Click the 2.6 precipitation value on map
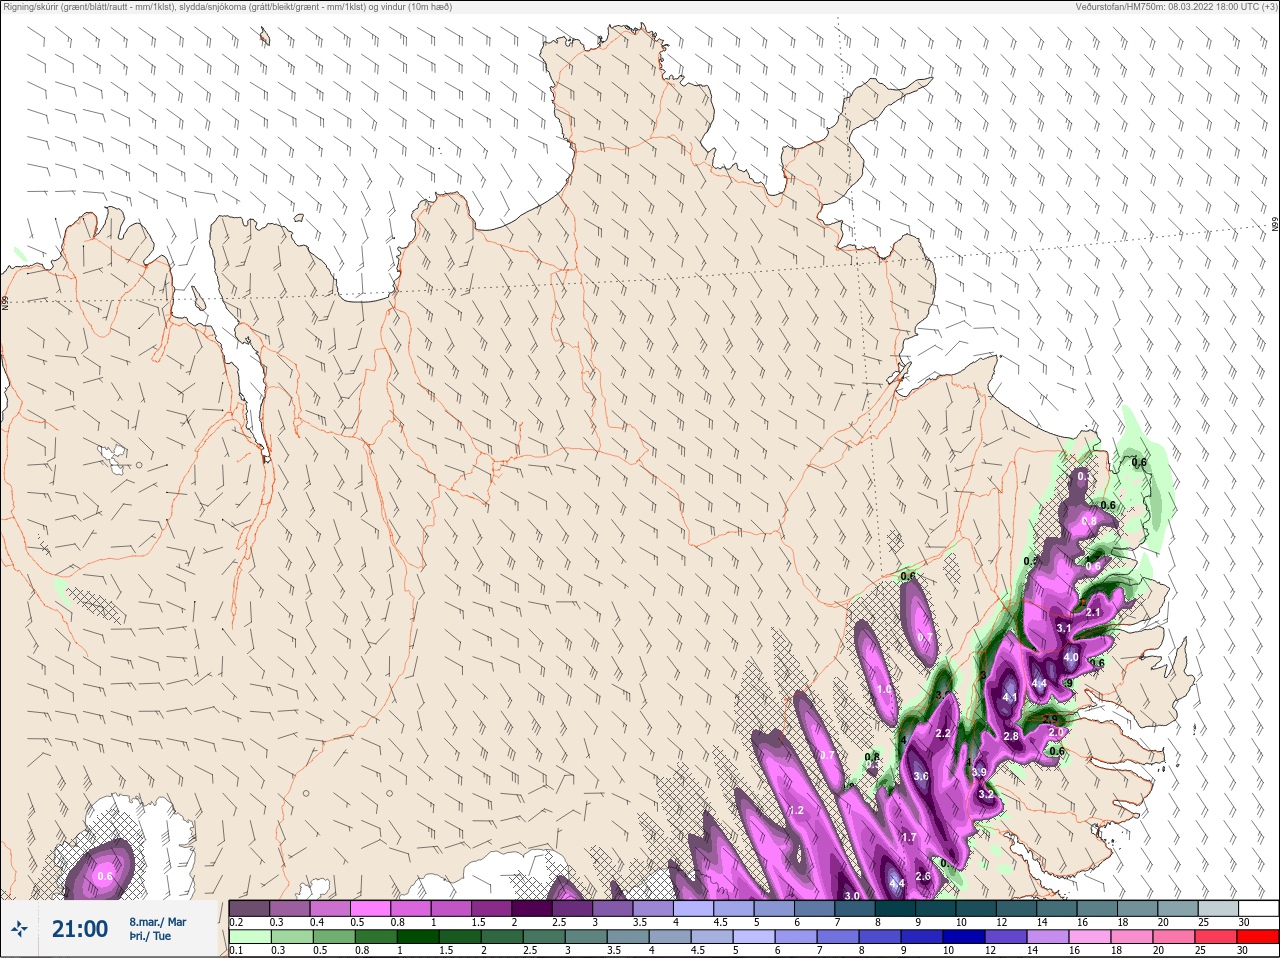Image resolution: width=1280 pixels, height=958 pixels. pos(923,876)
